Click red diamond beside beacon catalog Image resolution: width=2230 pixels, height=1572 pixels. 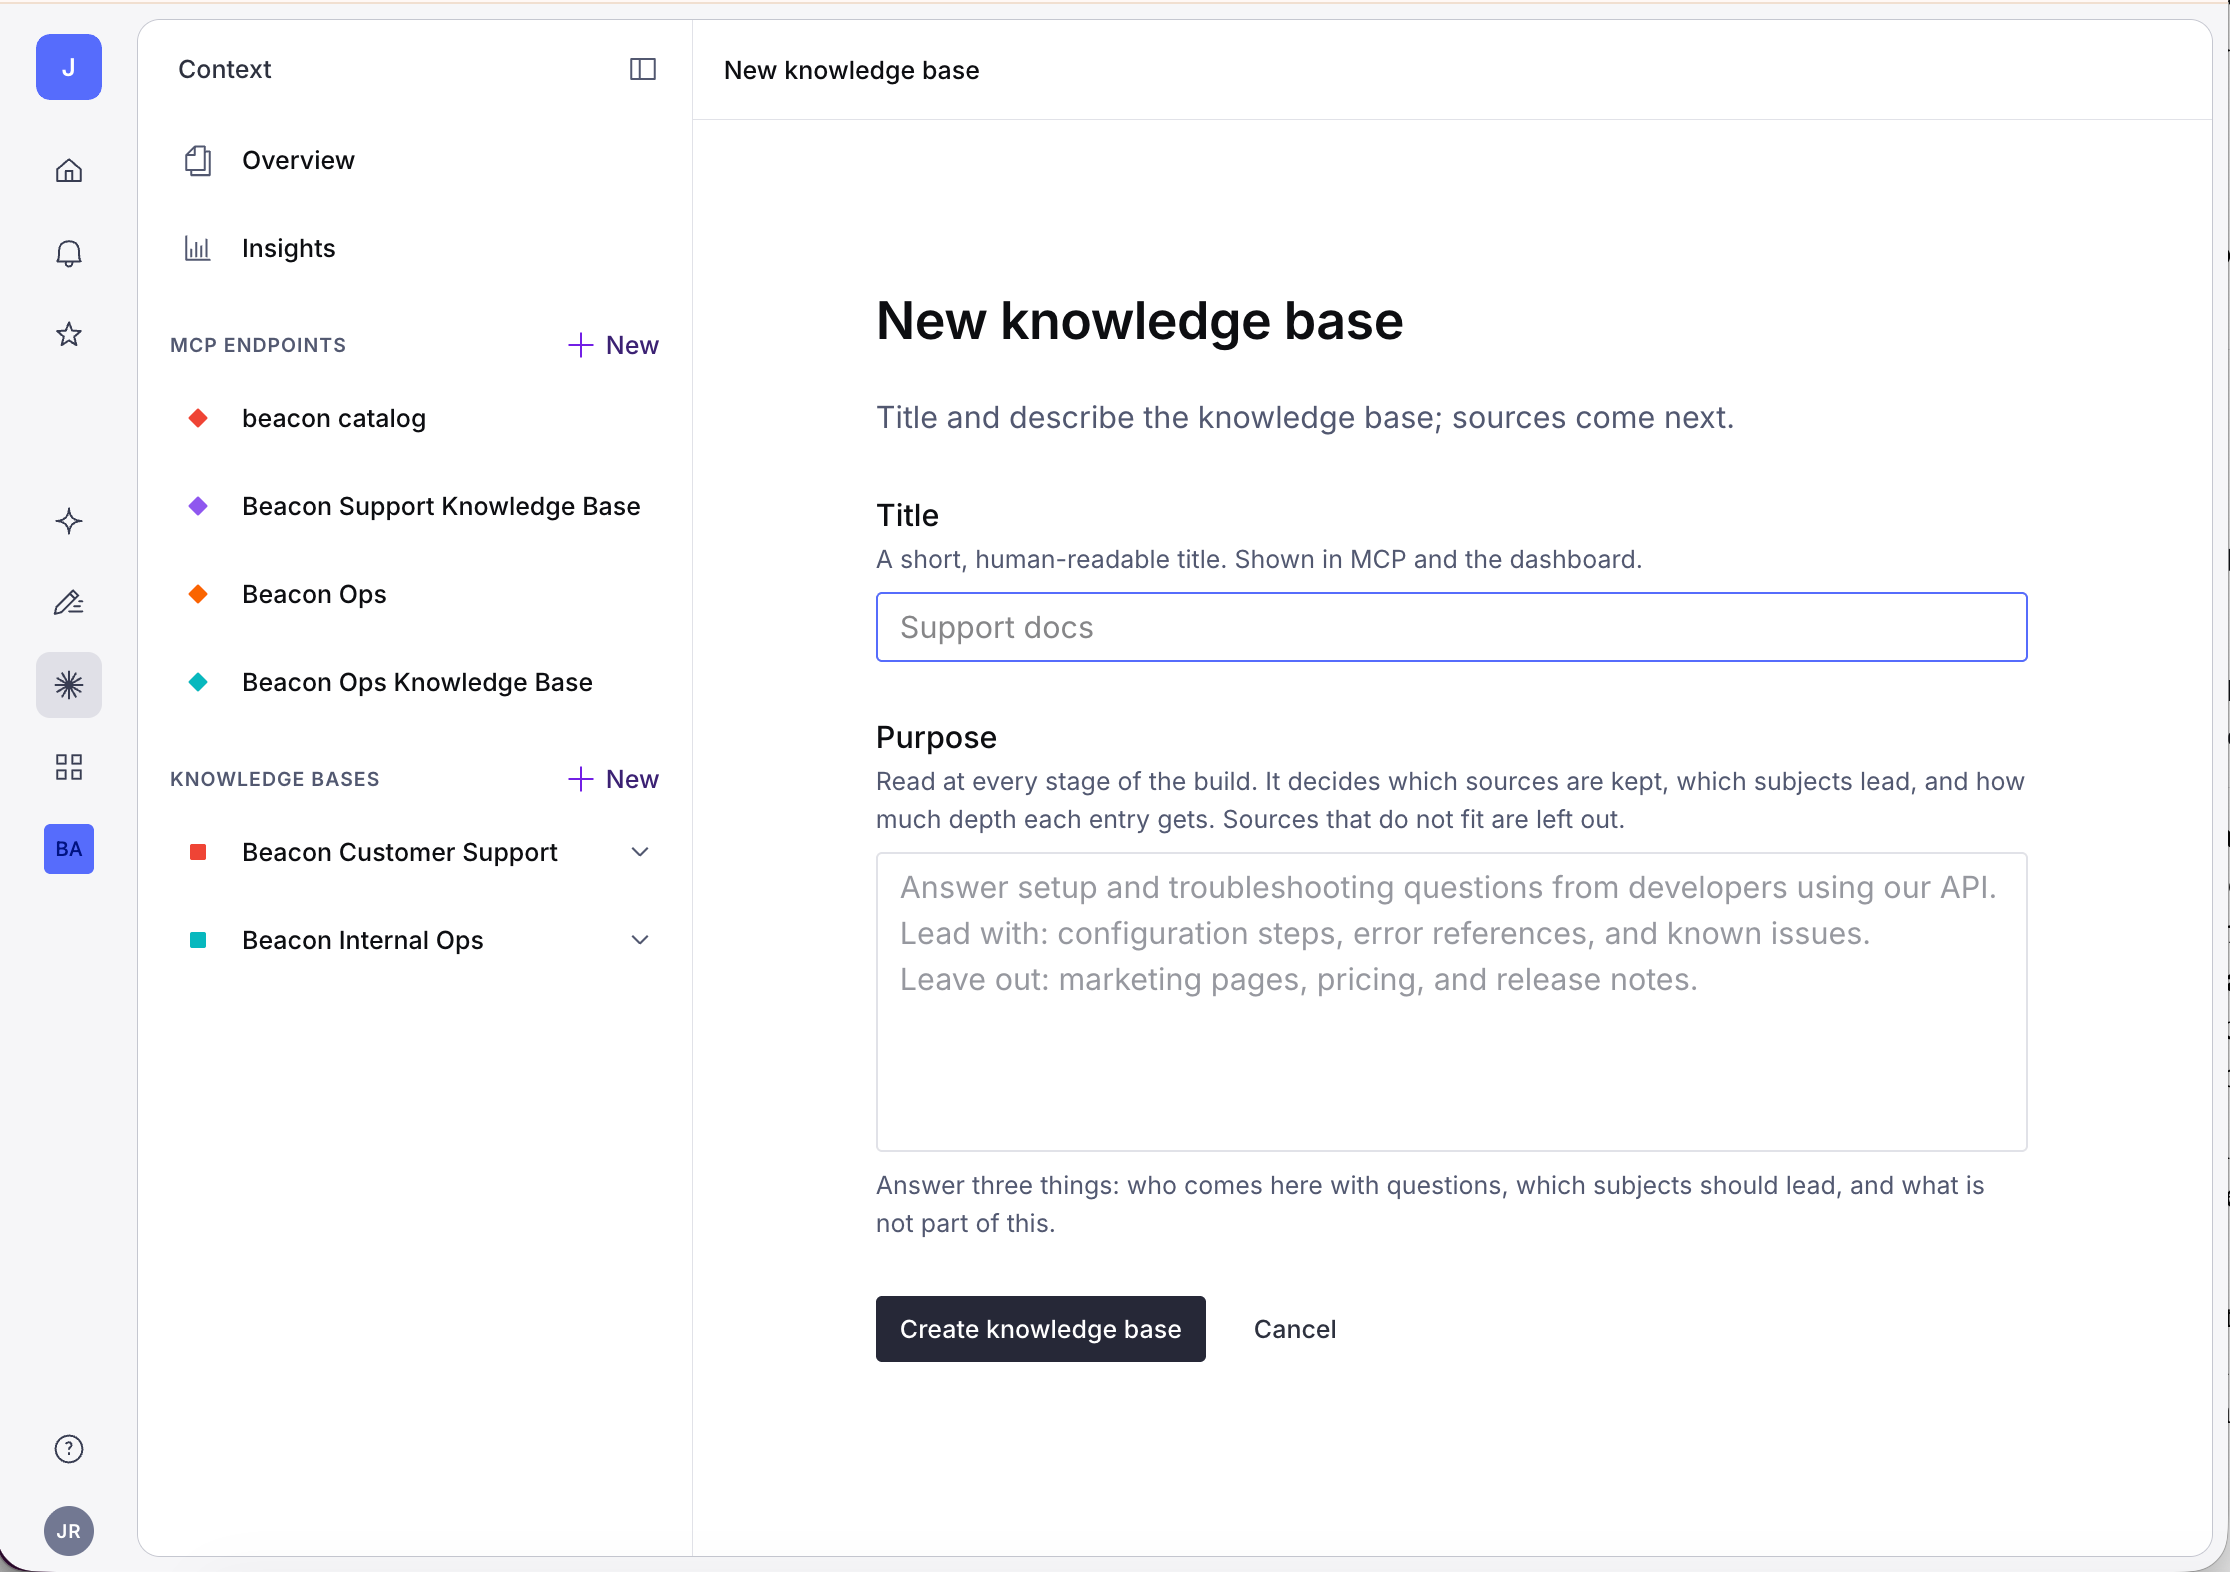(198, 418)
